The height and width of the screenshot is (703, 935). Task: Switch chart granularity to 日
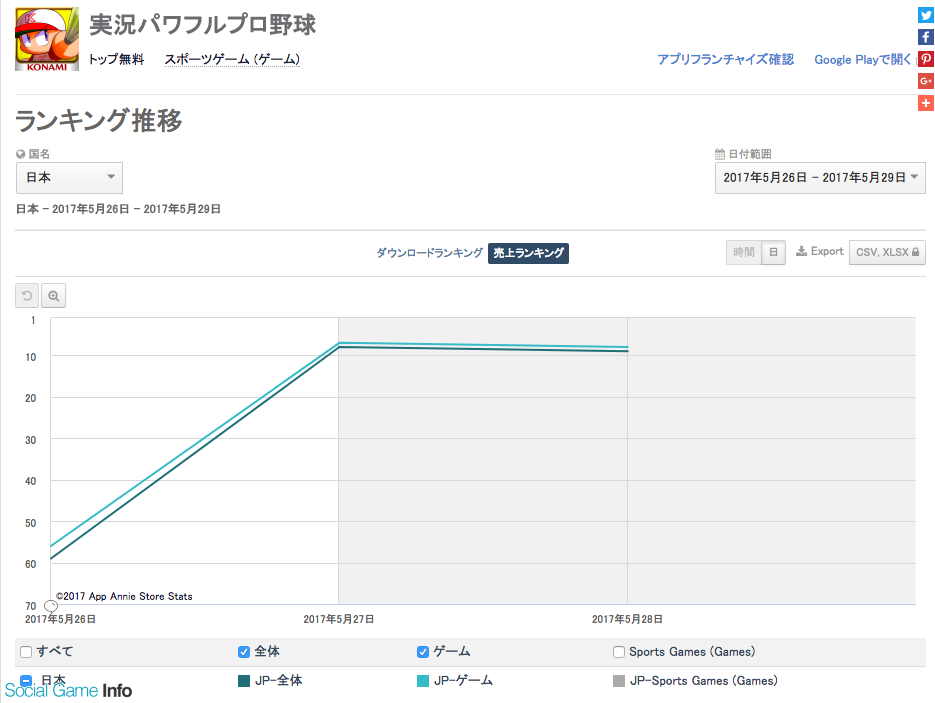[x=773, y=252]
